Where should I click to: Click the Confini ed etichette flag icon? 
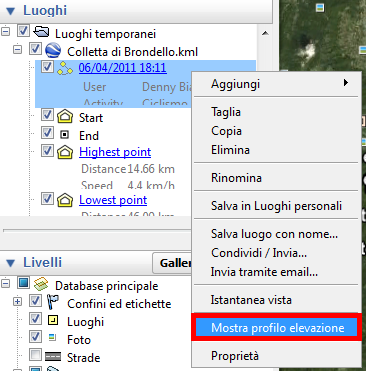[53, 302]
